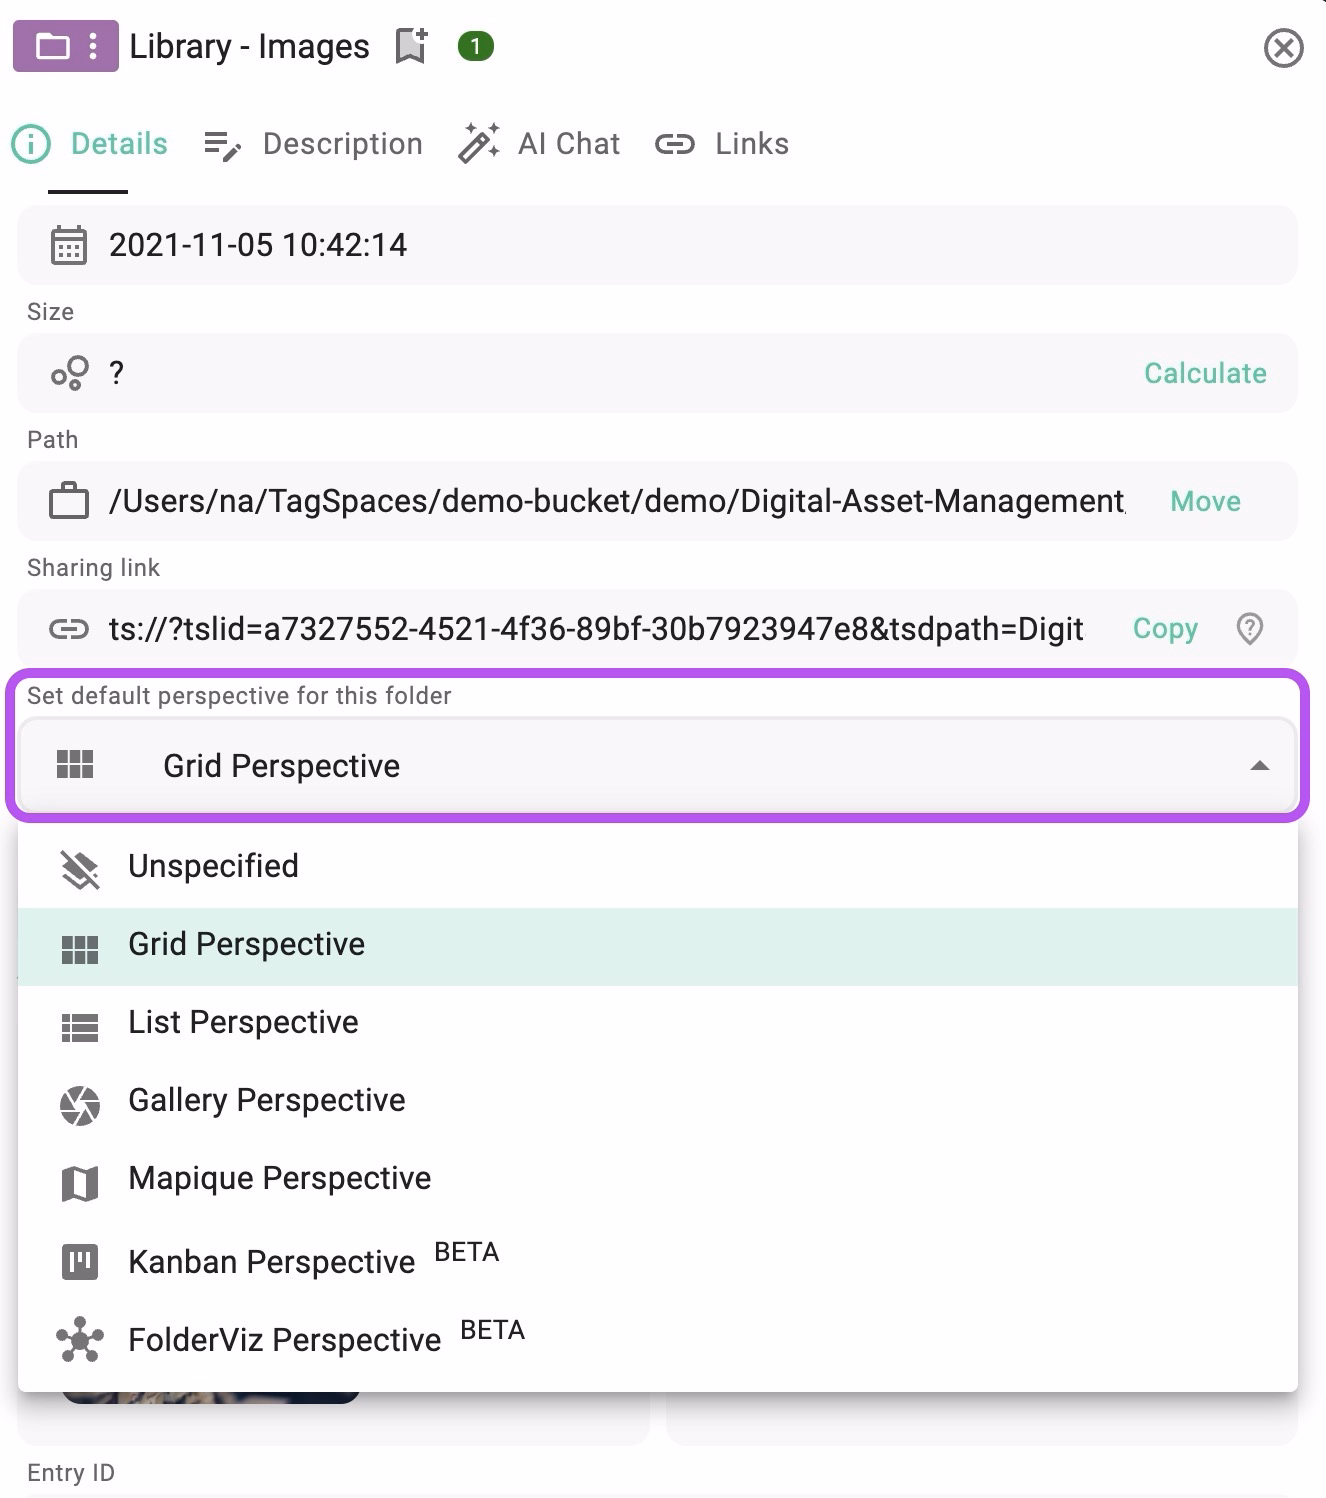Click the Calculate link to compute folder size
This screenshot has width=1326, height=1498.
tap(1204, 373)
